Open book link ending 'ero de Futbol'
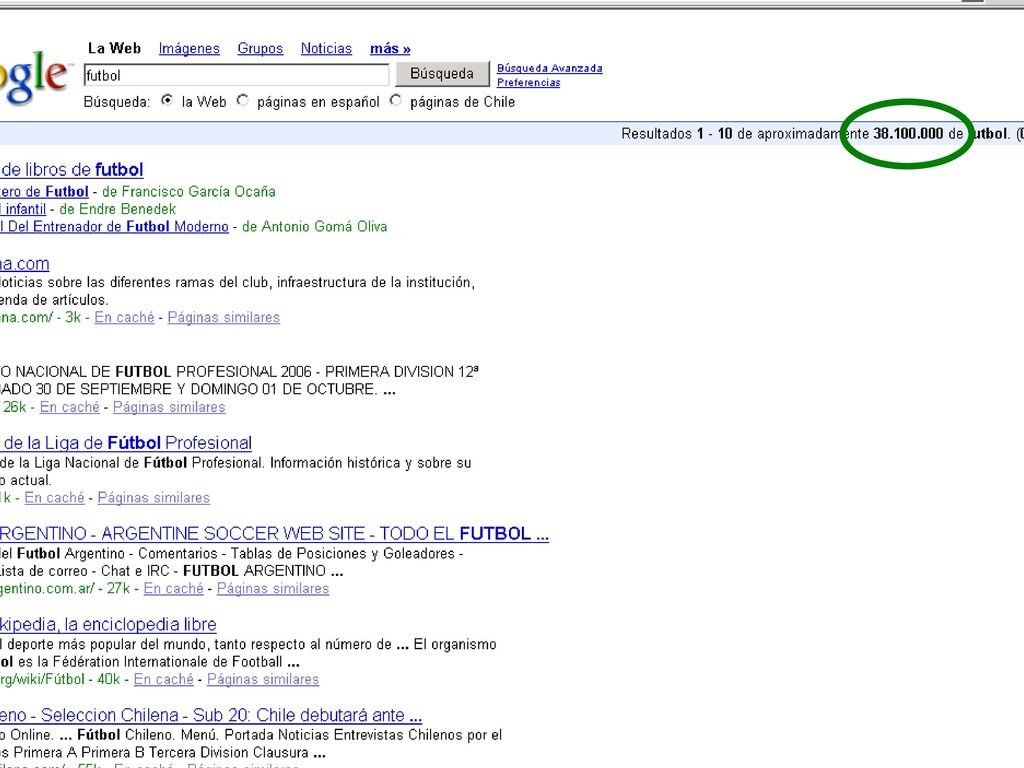The height and width of the screenshot is (768, 1024). 44,191
